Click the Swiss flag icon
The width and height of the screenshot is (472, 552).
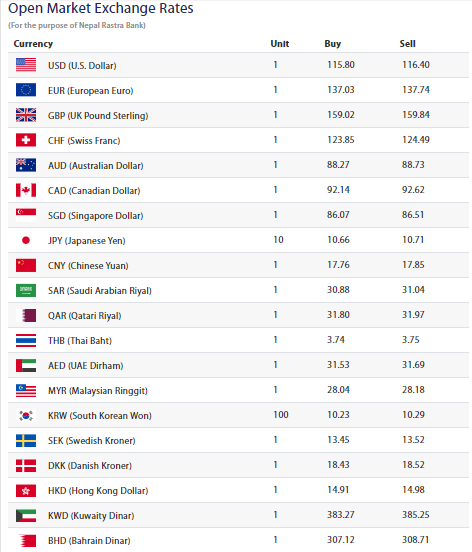(26, 140)
